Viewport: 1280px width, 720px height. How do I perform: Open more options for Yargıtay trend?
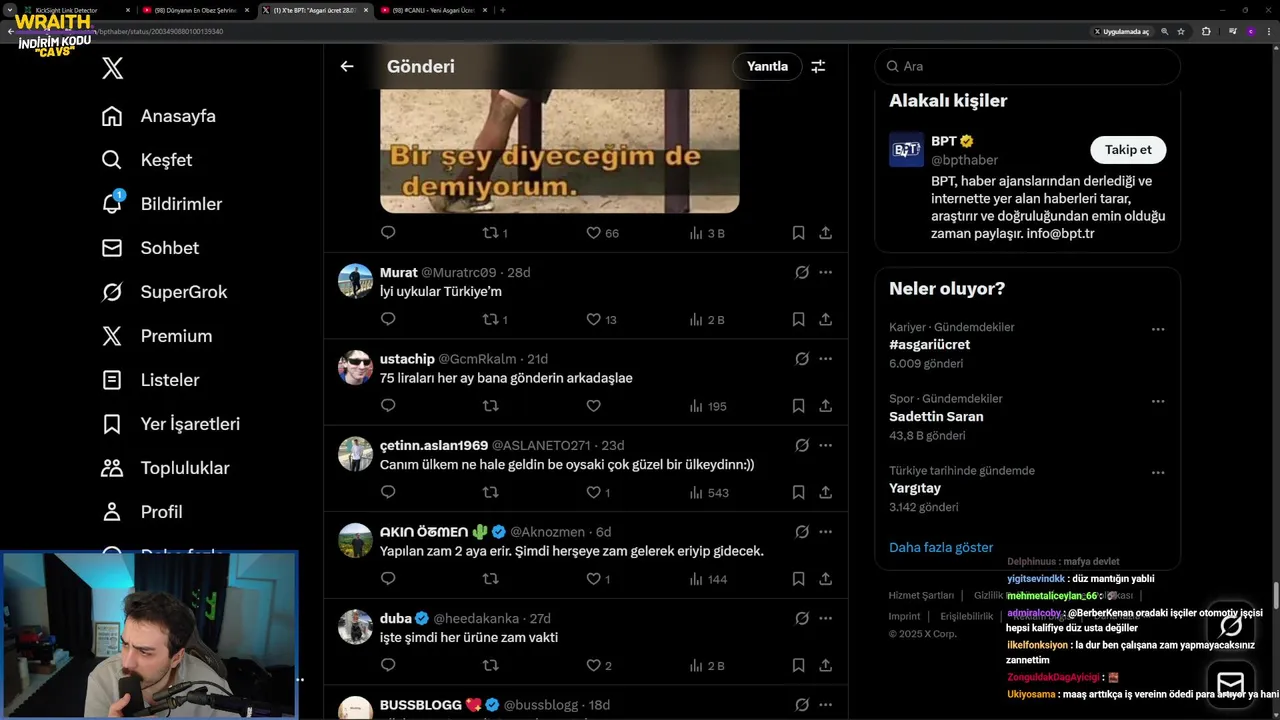[x=1158, y=473]
